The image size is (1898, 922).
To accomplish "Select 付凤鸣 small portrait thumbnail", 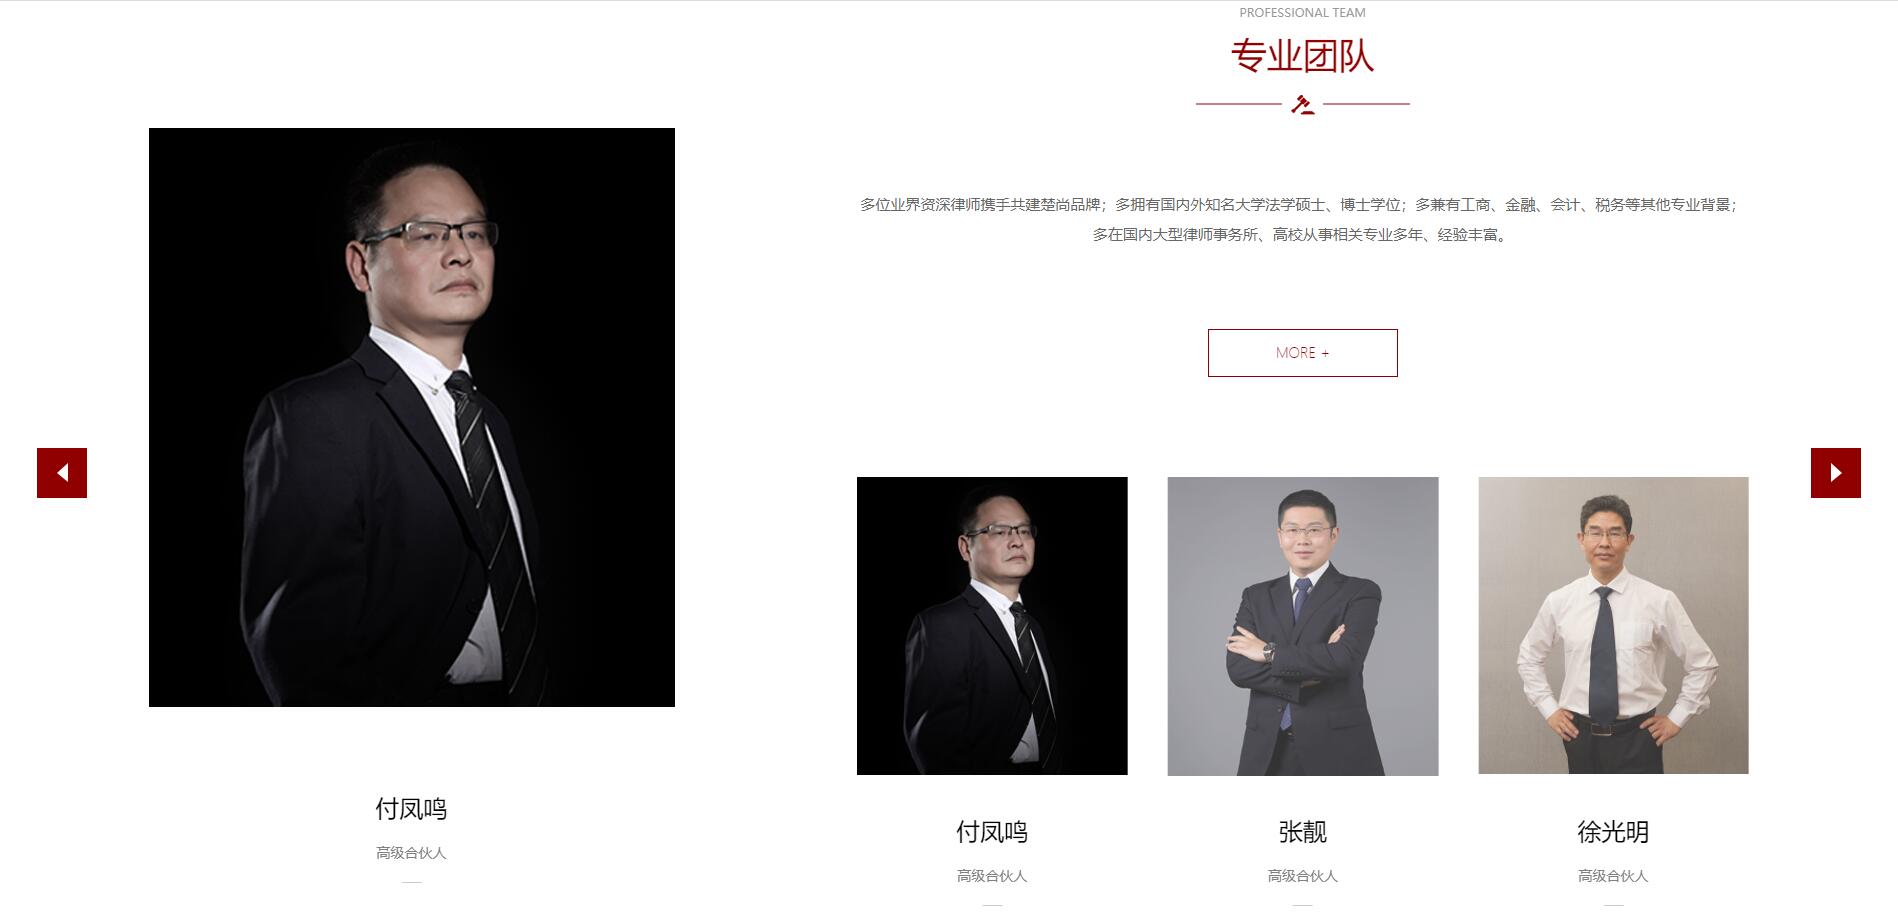I will point(992,626).
